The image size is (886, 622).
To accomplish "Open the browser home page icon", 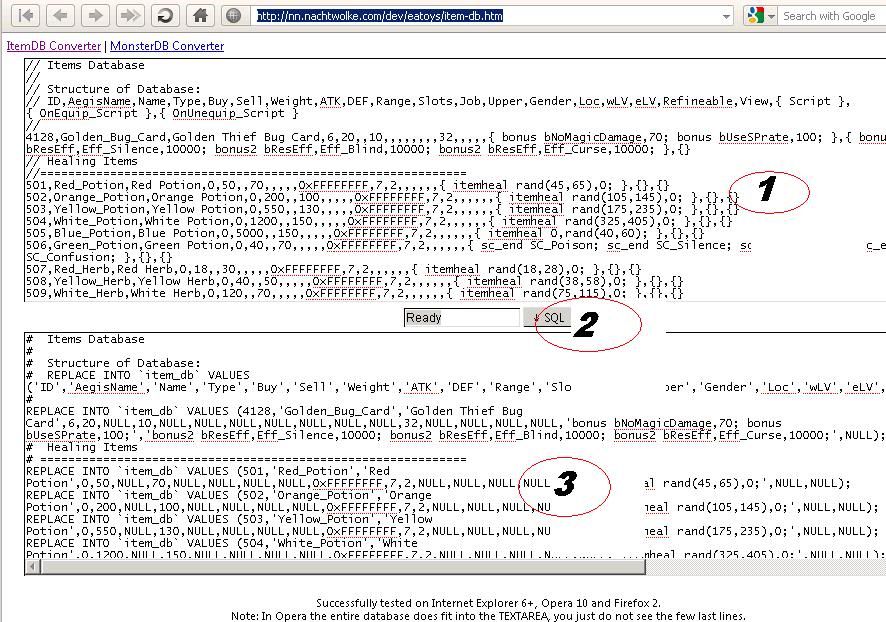I will (x=200, y=15).
